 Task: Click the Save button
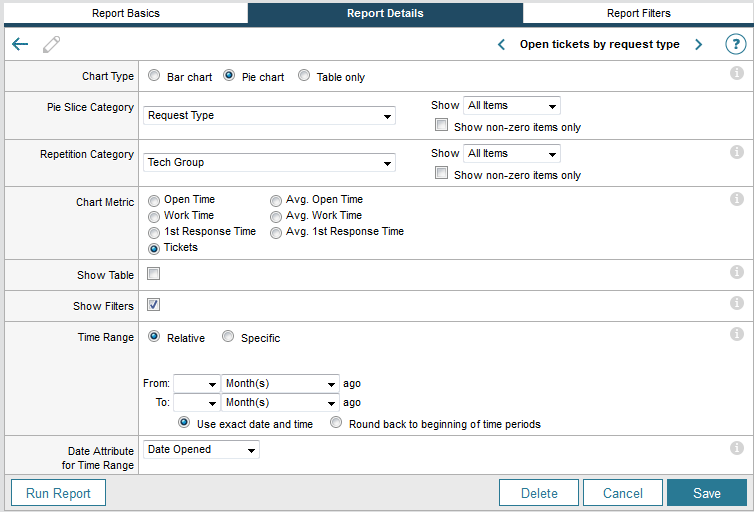(707, 493)
